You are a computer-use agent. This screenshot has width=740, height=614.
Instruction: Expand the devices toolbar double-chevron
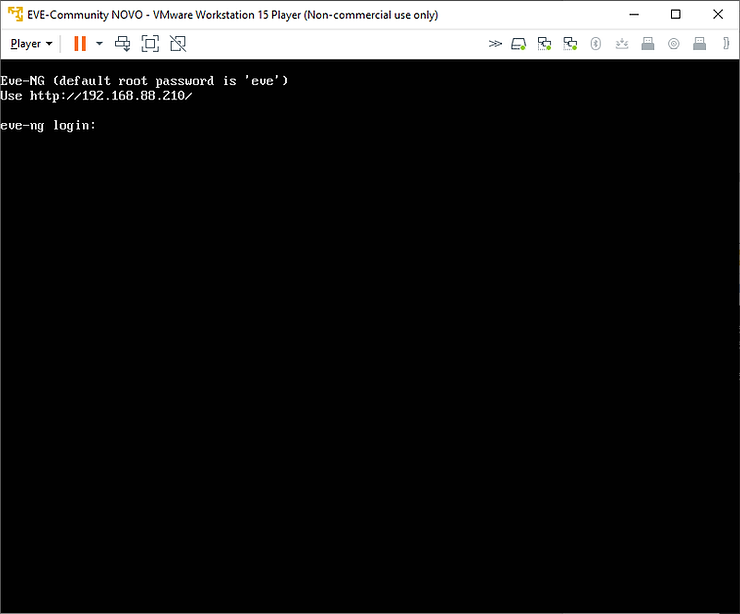click(495, 44)
